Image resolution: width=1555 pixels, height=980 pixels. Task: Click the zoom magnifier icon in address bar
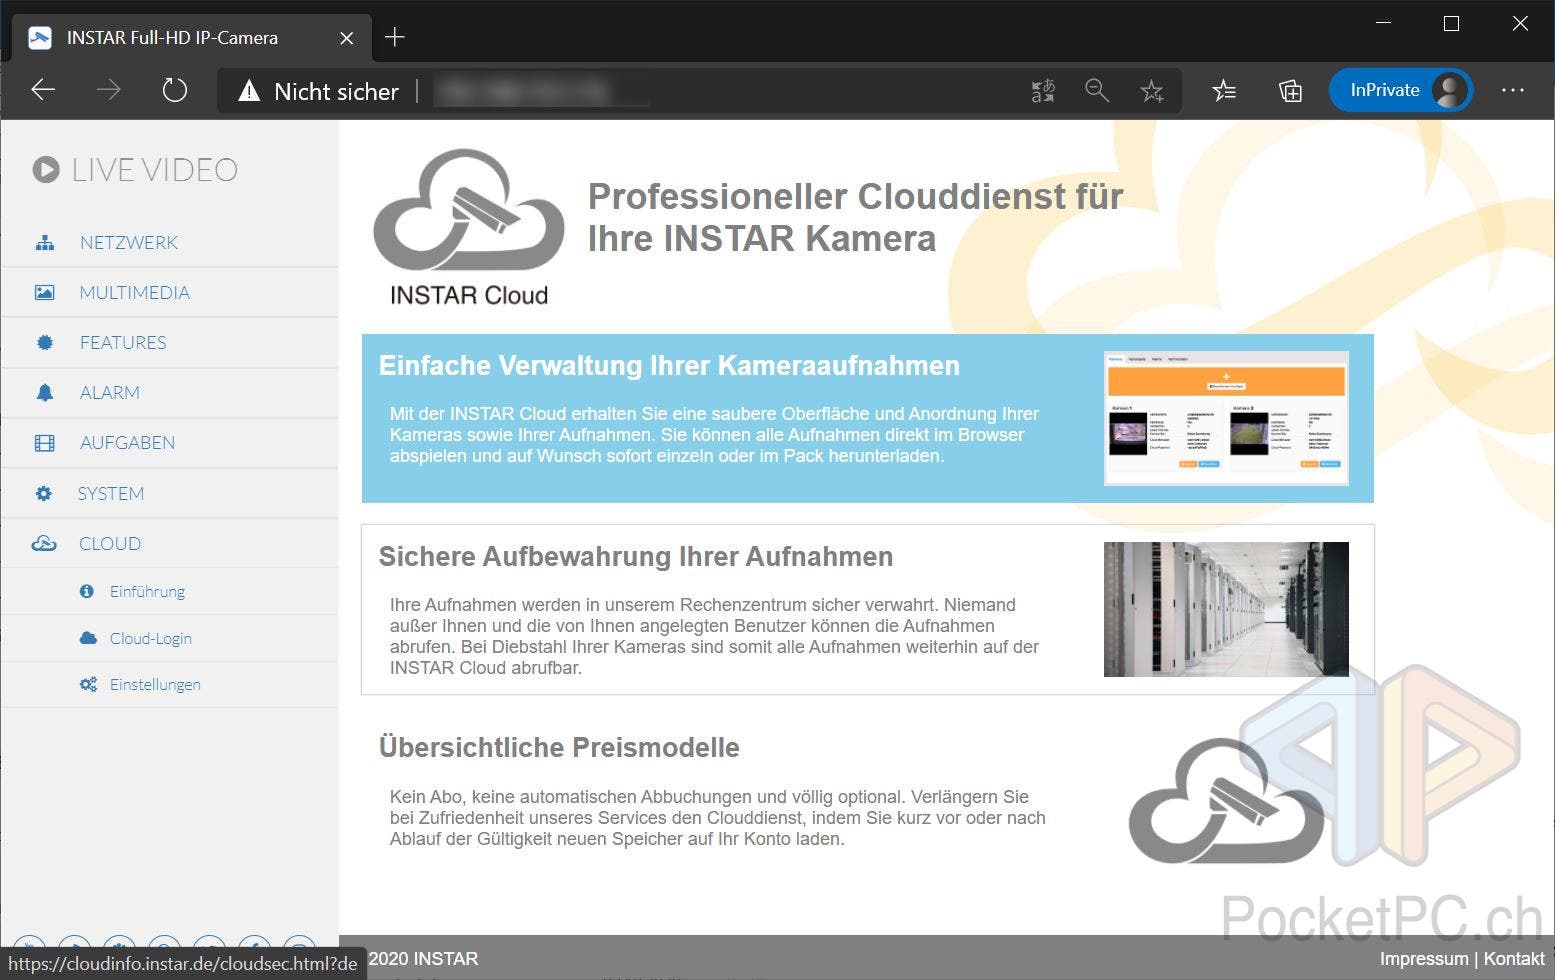pos(1097,91)
